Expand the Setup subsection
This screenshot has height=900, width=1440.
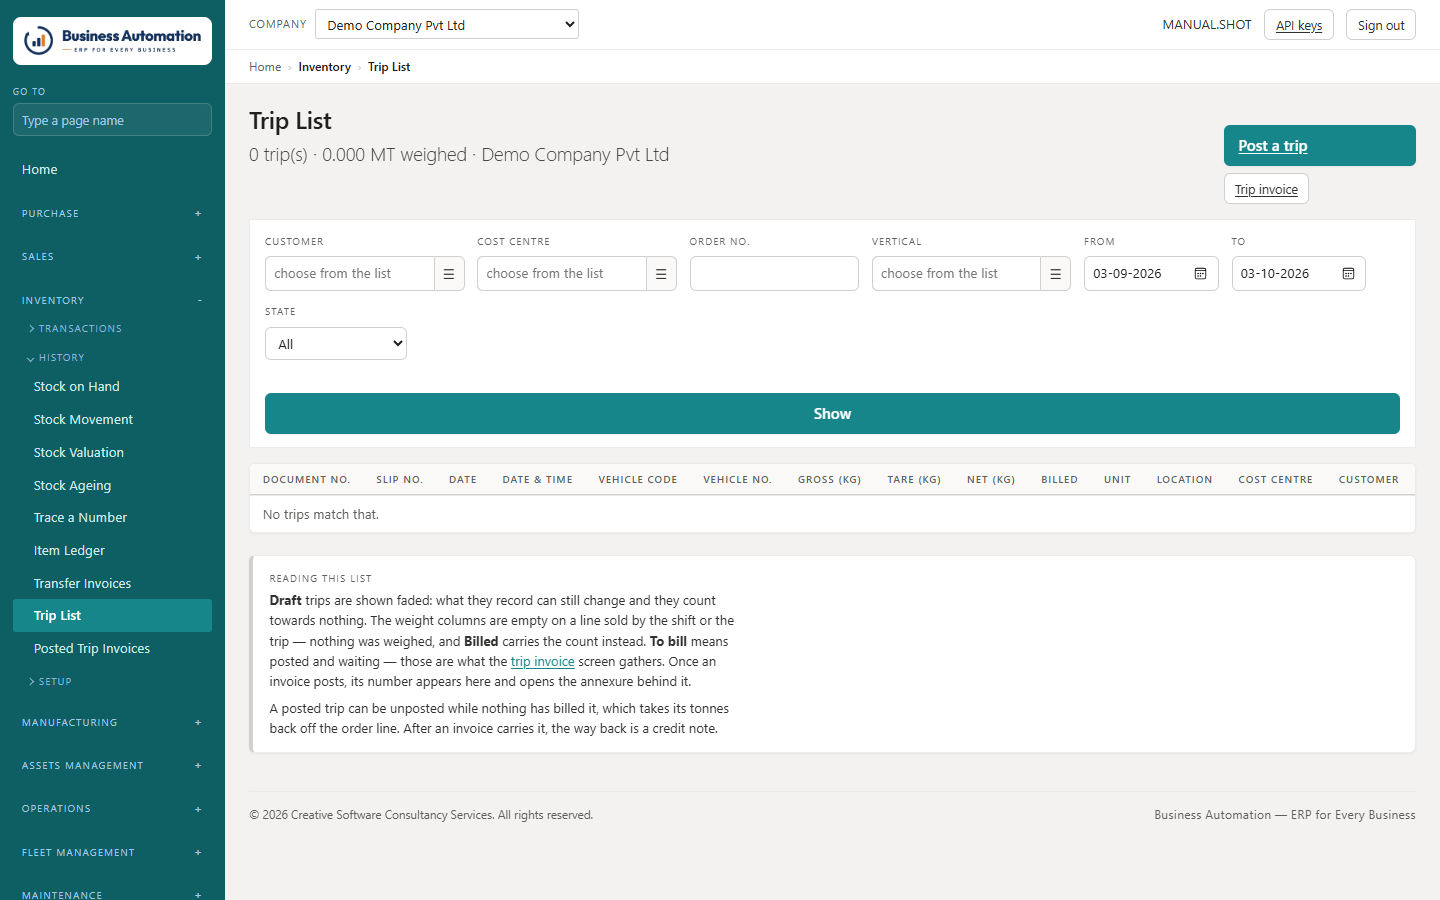tap(50, 682)
